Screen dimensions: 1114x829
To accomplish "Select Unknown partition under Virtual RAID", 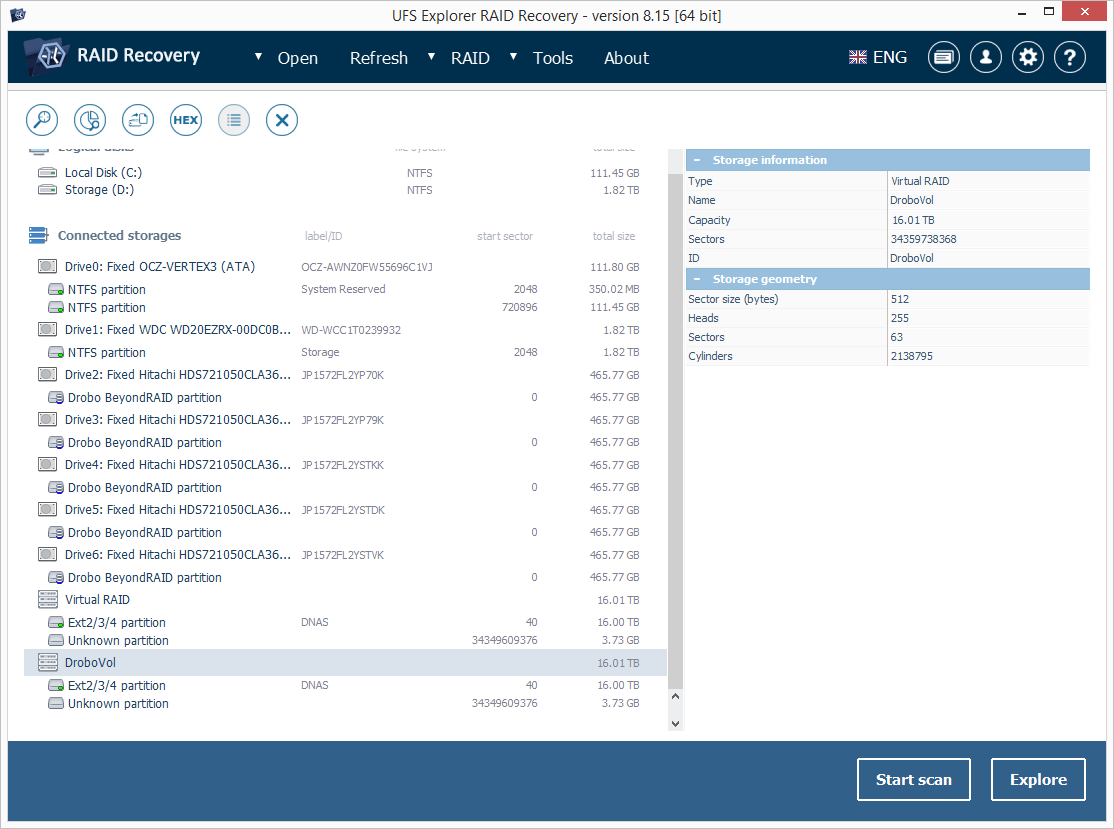I will (x=345, y=641).
